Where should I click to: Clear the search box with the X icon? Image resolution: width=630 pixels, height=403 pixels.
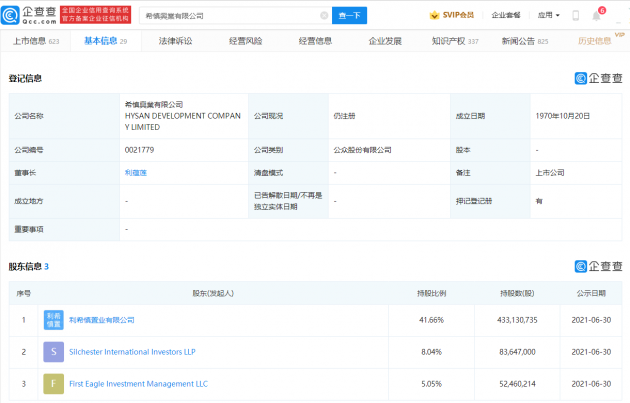(324, 16)
